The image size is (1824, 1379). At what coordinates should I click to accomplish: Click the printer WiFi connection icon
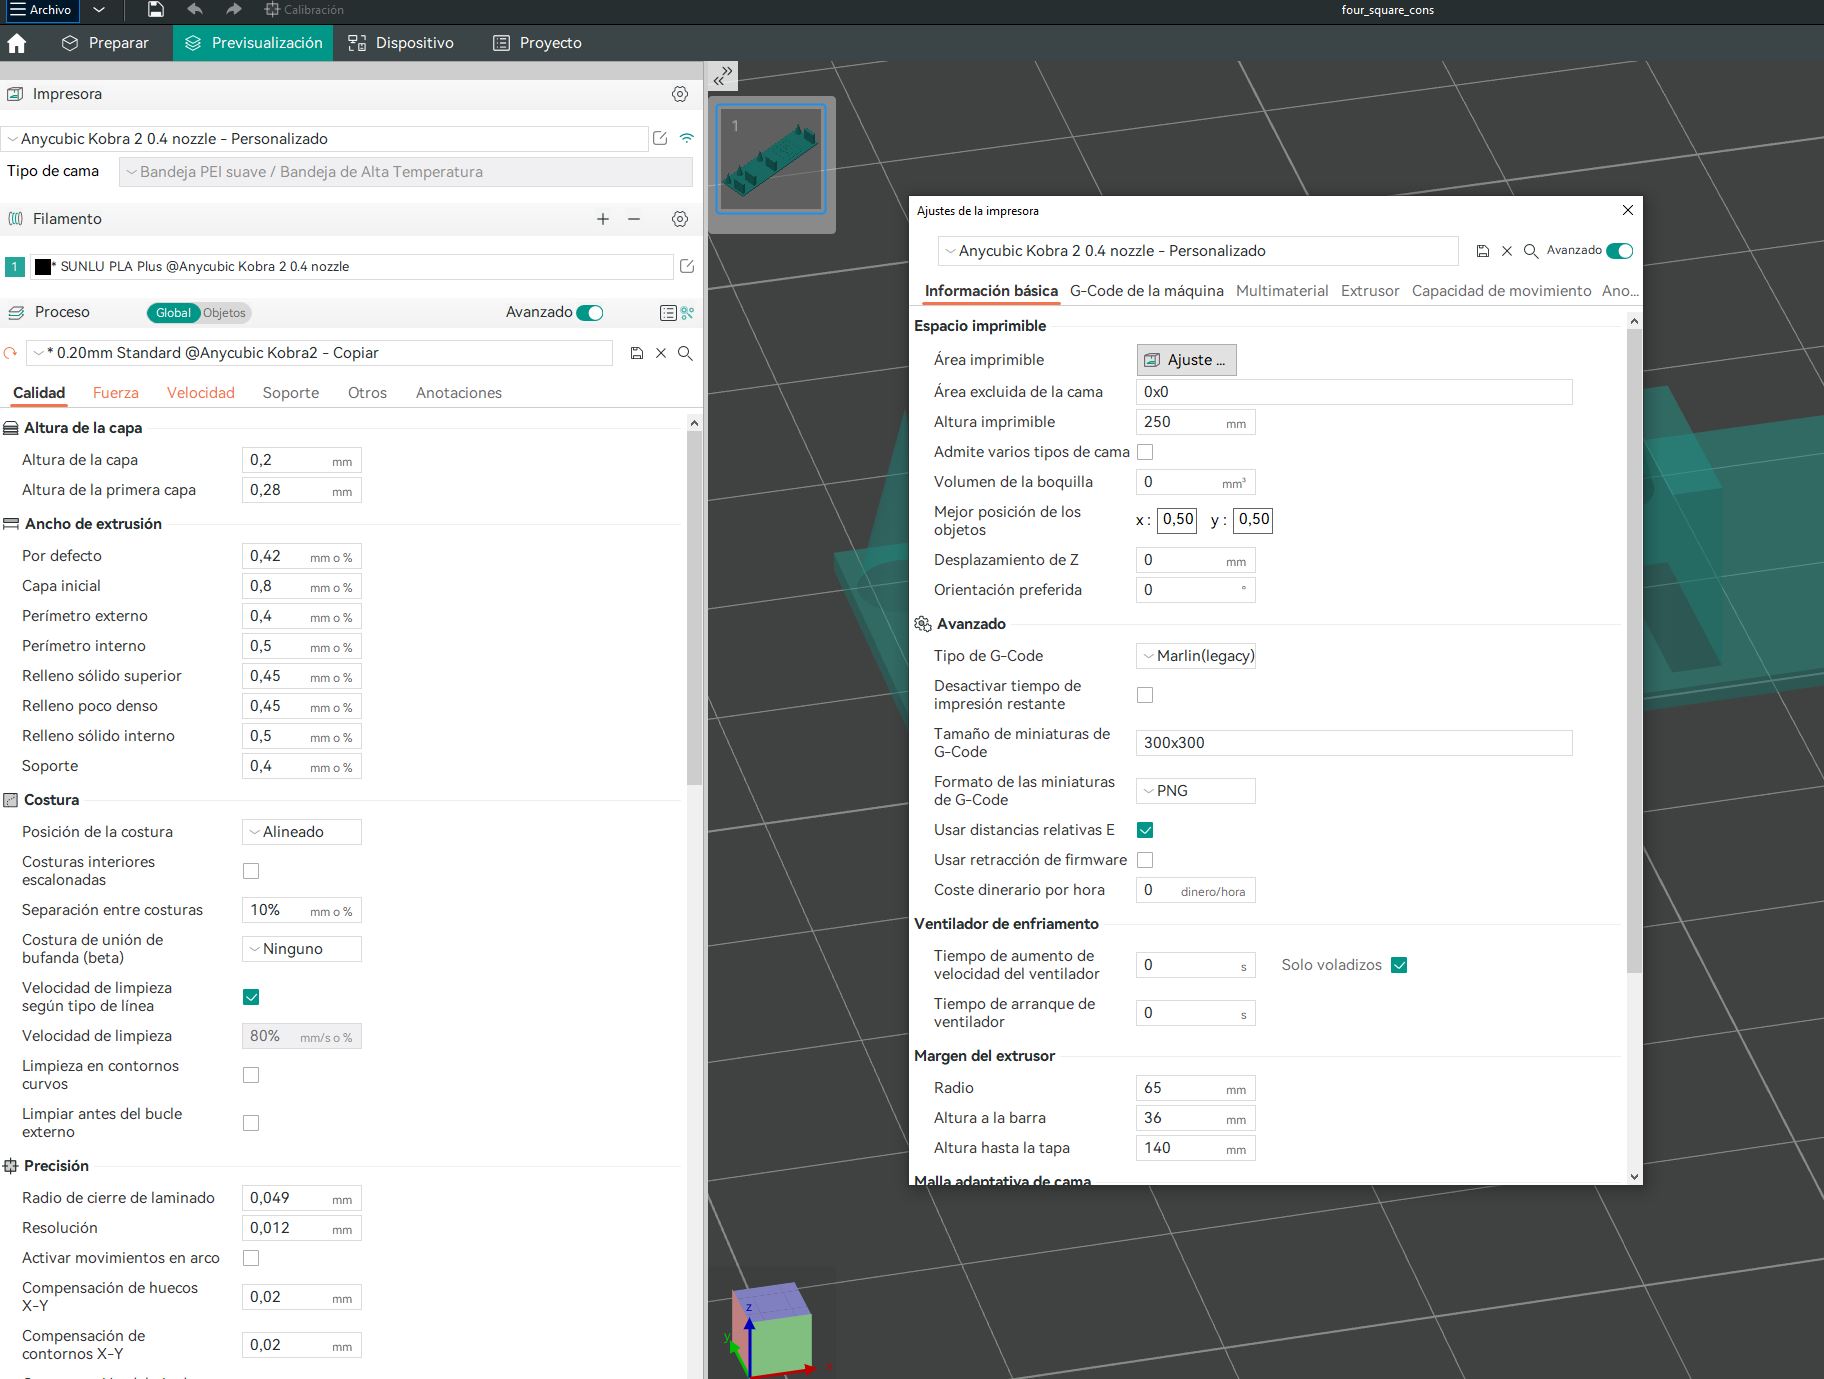click(687, 138)
